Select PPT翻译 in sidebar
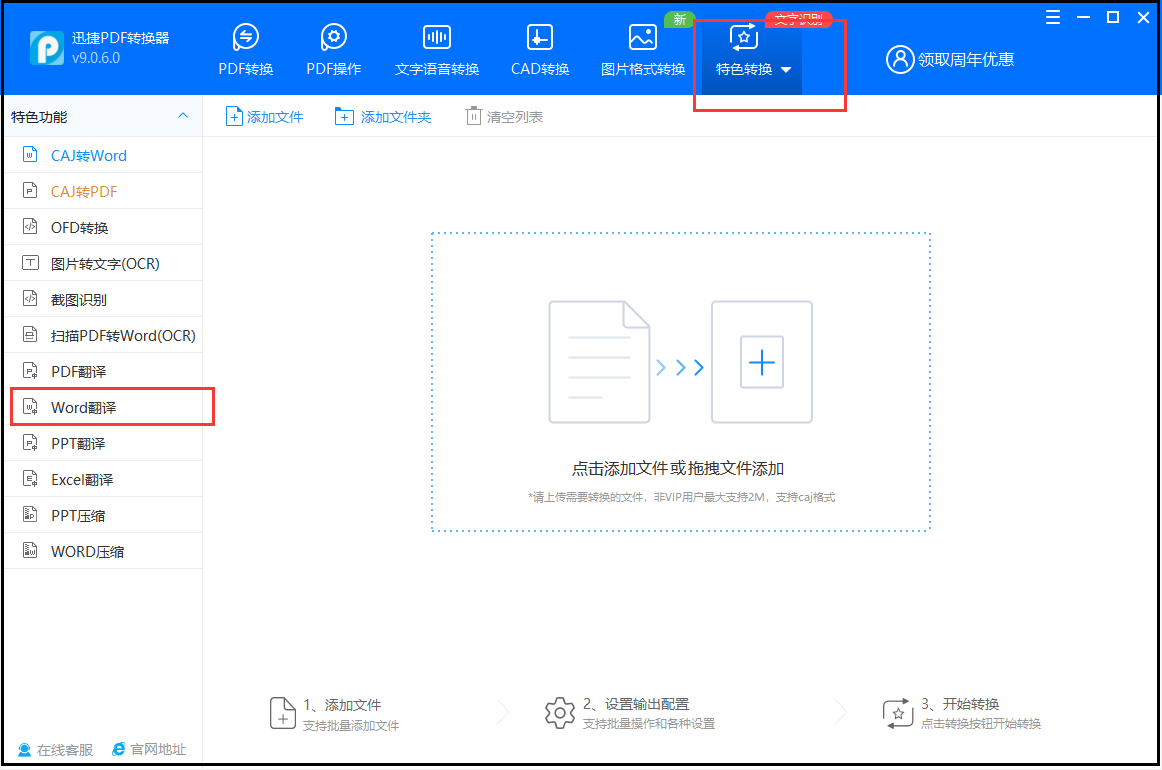The image size is (1162, 770). (x=104, y=443)
